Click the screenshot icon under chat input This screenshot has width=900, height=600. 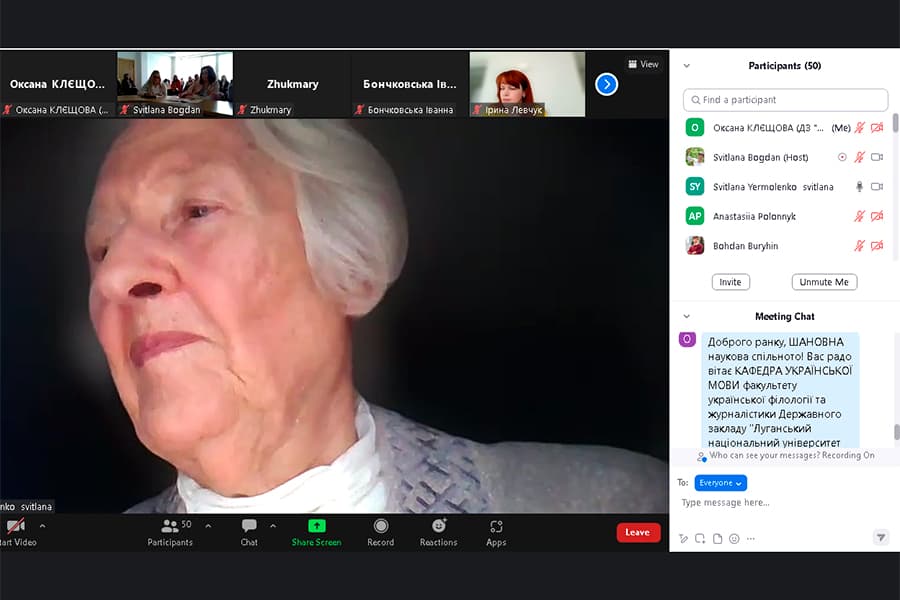(x=700, y=539)
